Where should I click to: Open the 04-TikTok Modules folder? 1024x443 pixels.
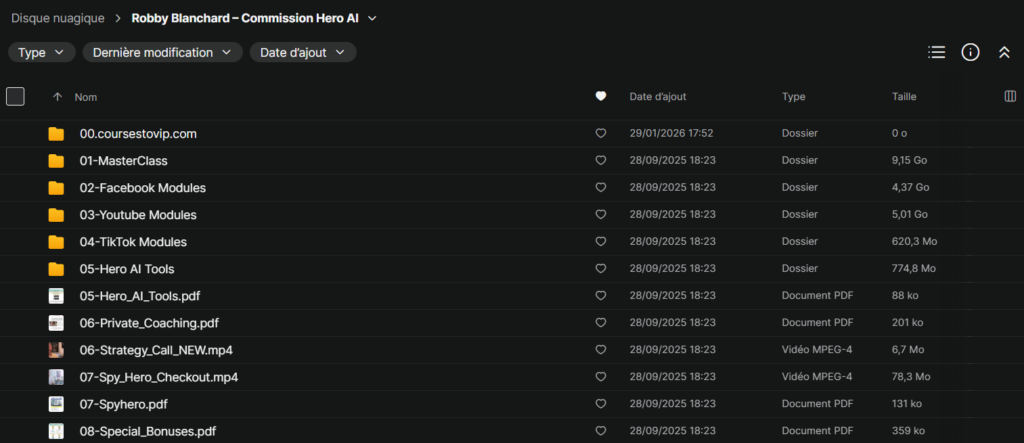133,242
